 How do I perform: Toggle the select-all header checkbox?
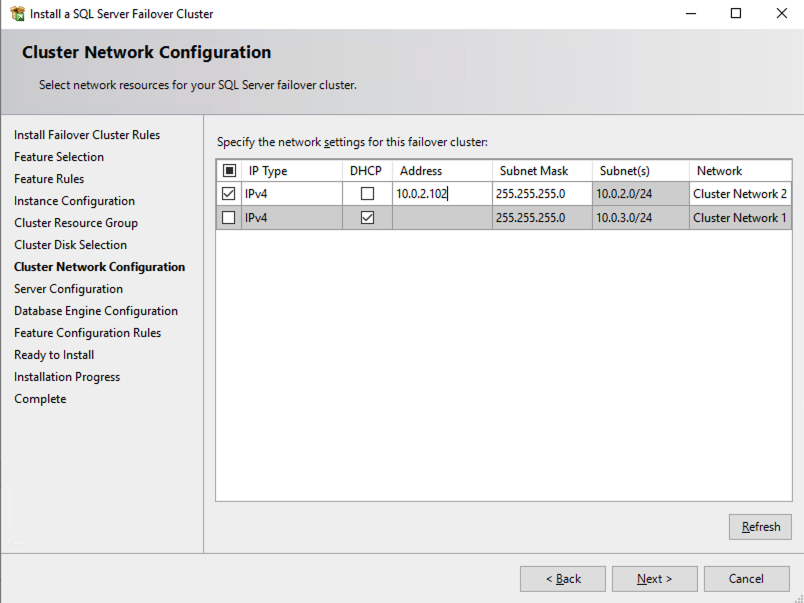[229, 171]
